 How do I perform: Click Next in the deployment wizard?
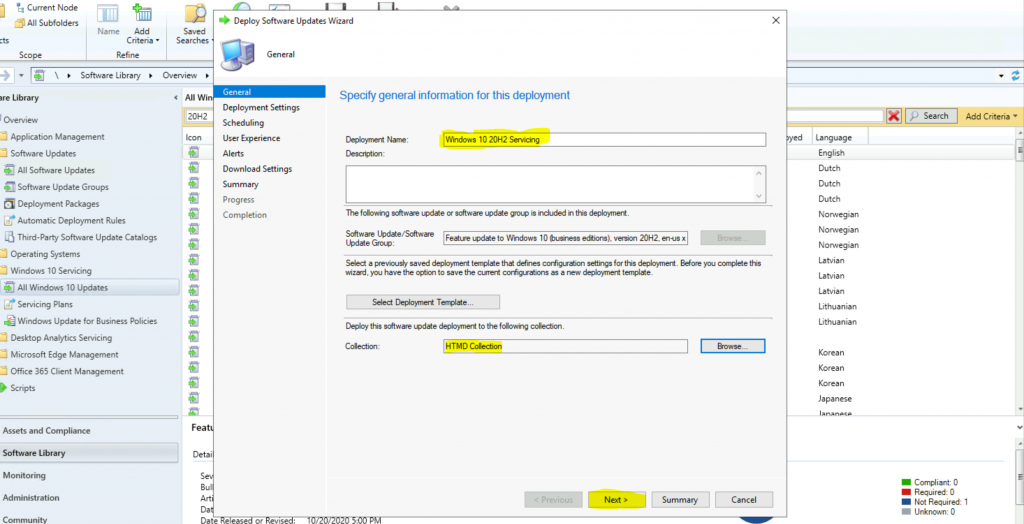point(616,499)
